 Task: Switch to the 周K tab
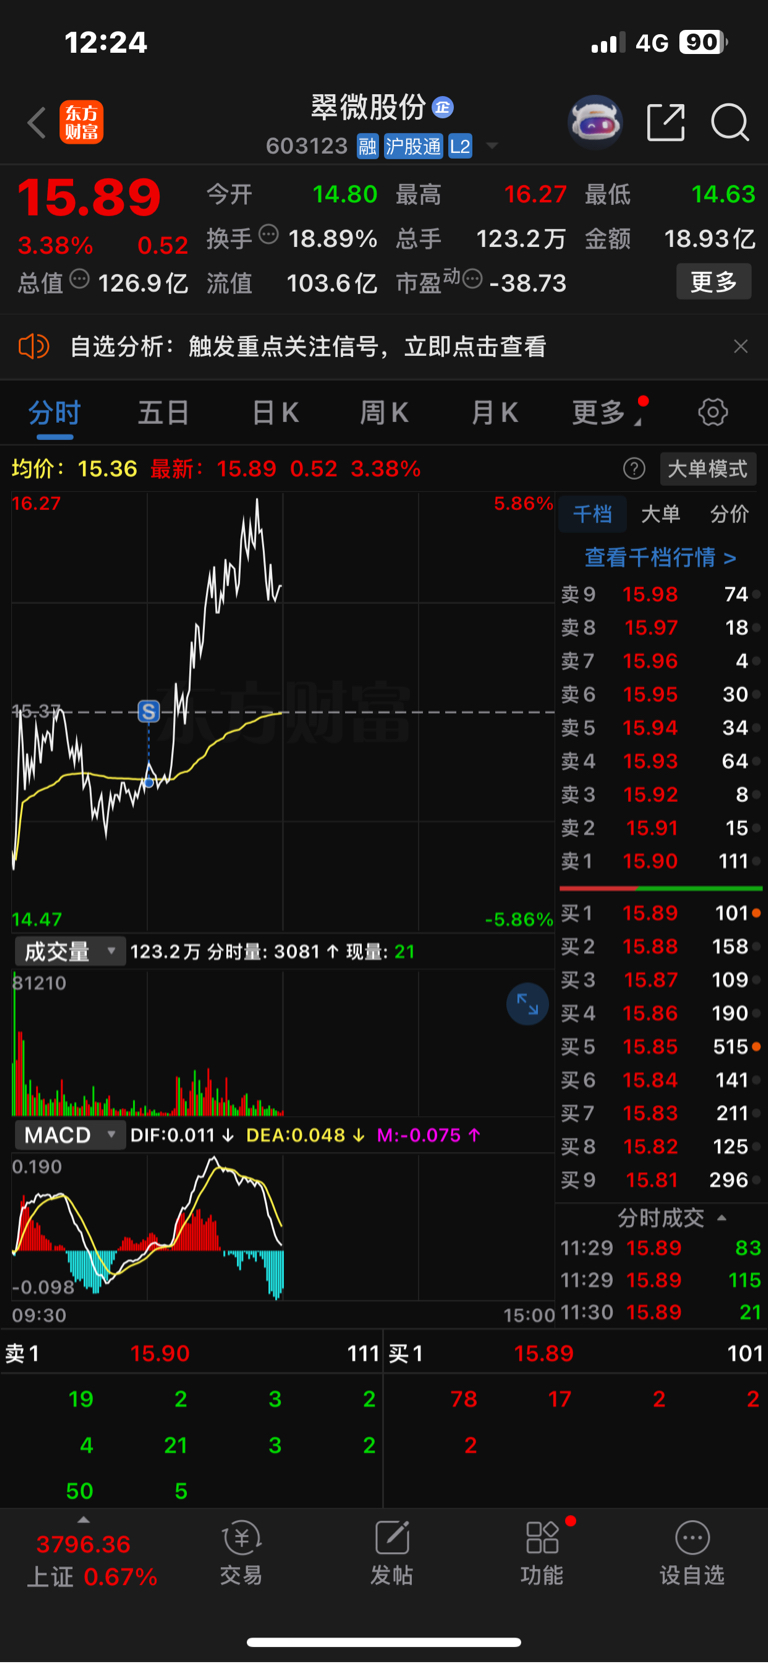(x=384, y=412)
